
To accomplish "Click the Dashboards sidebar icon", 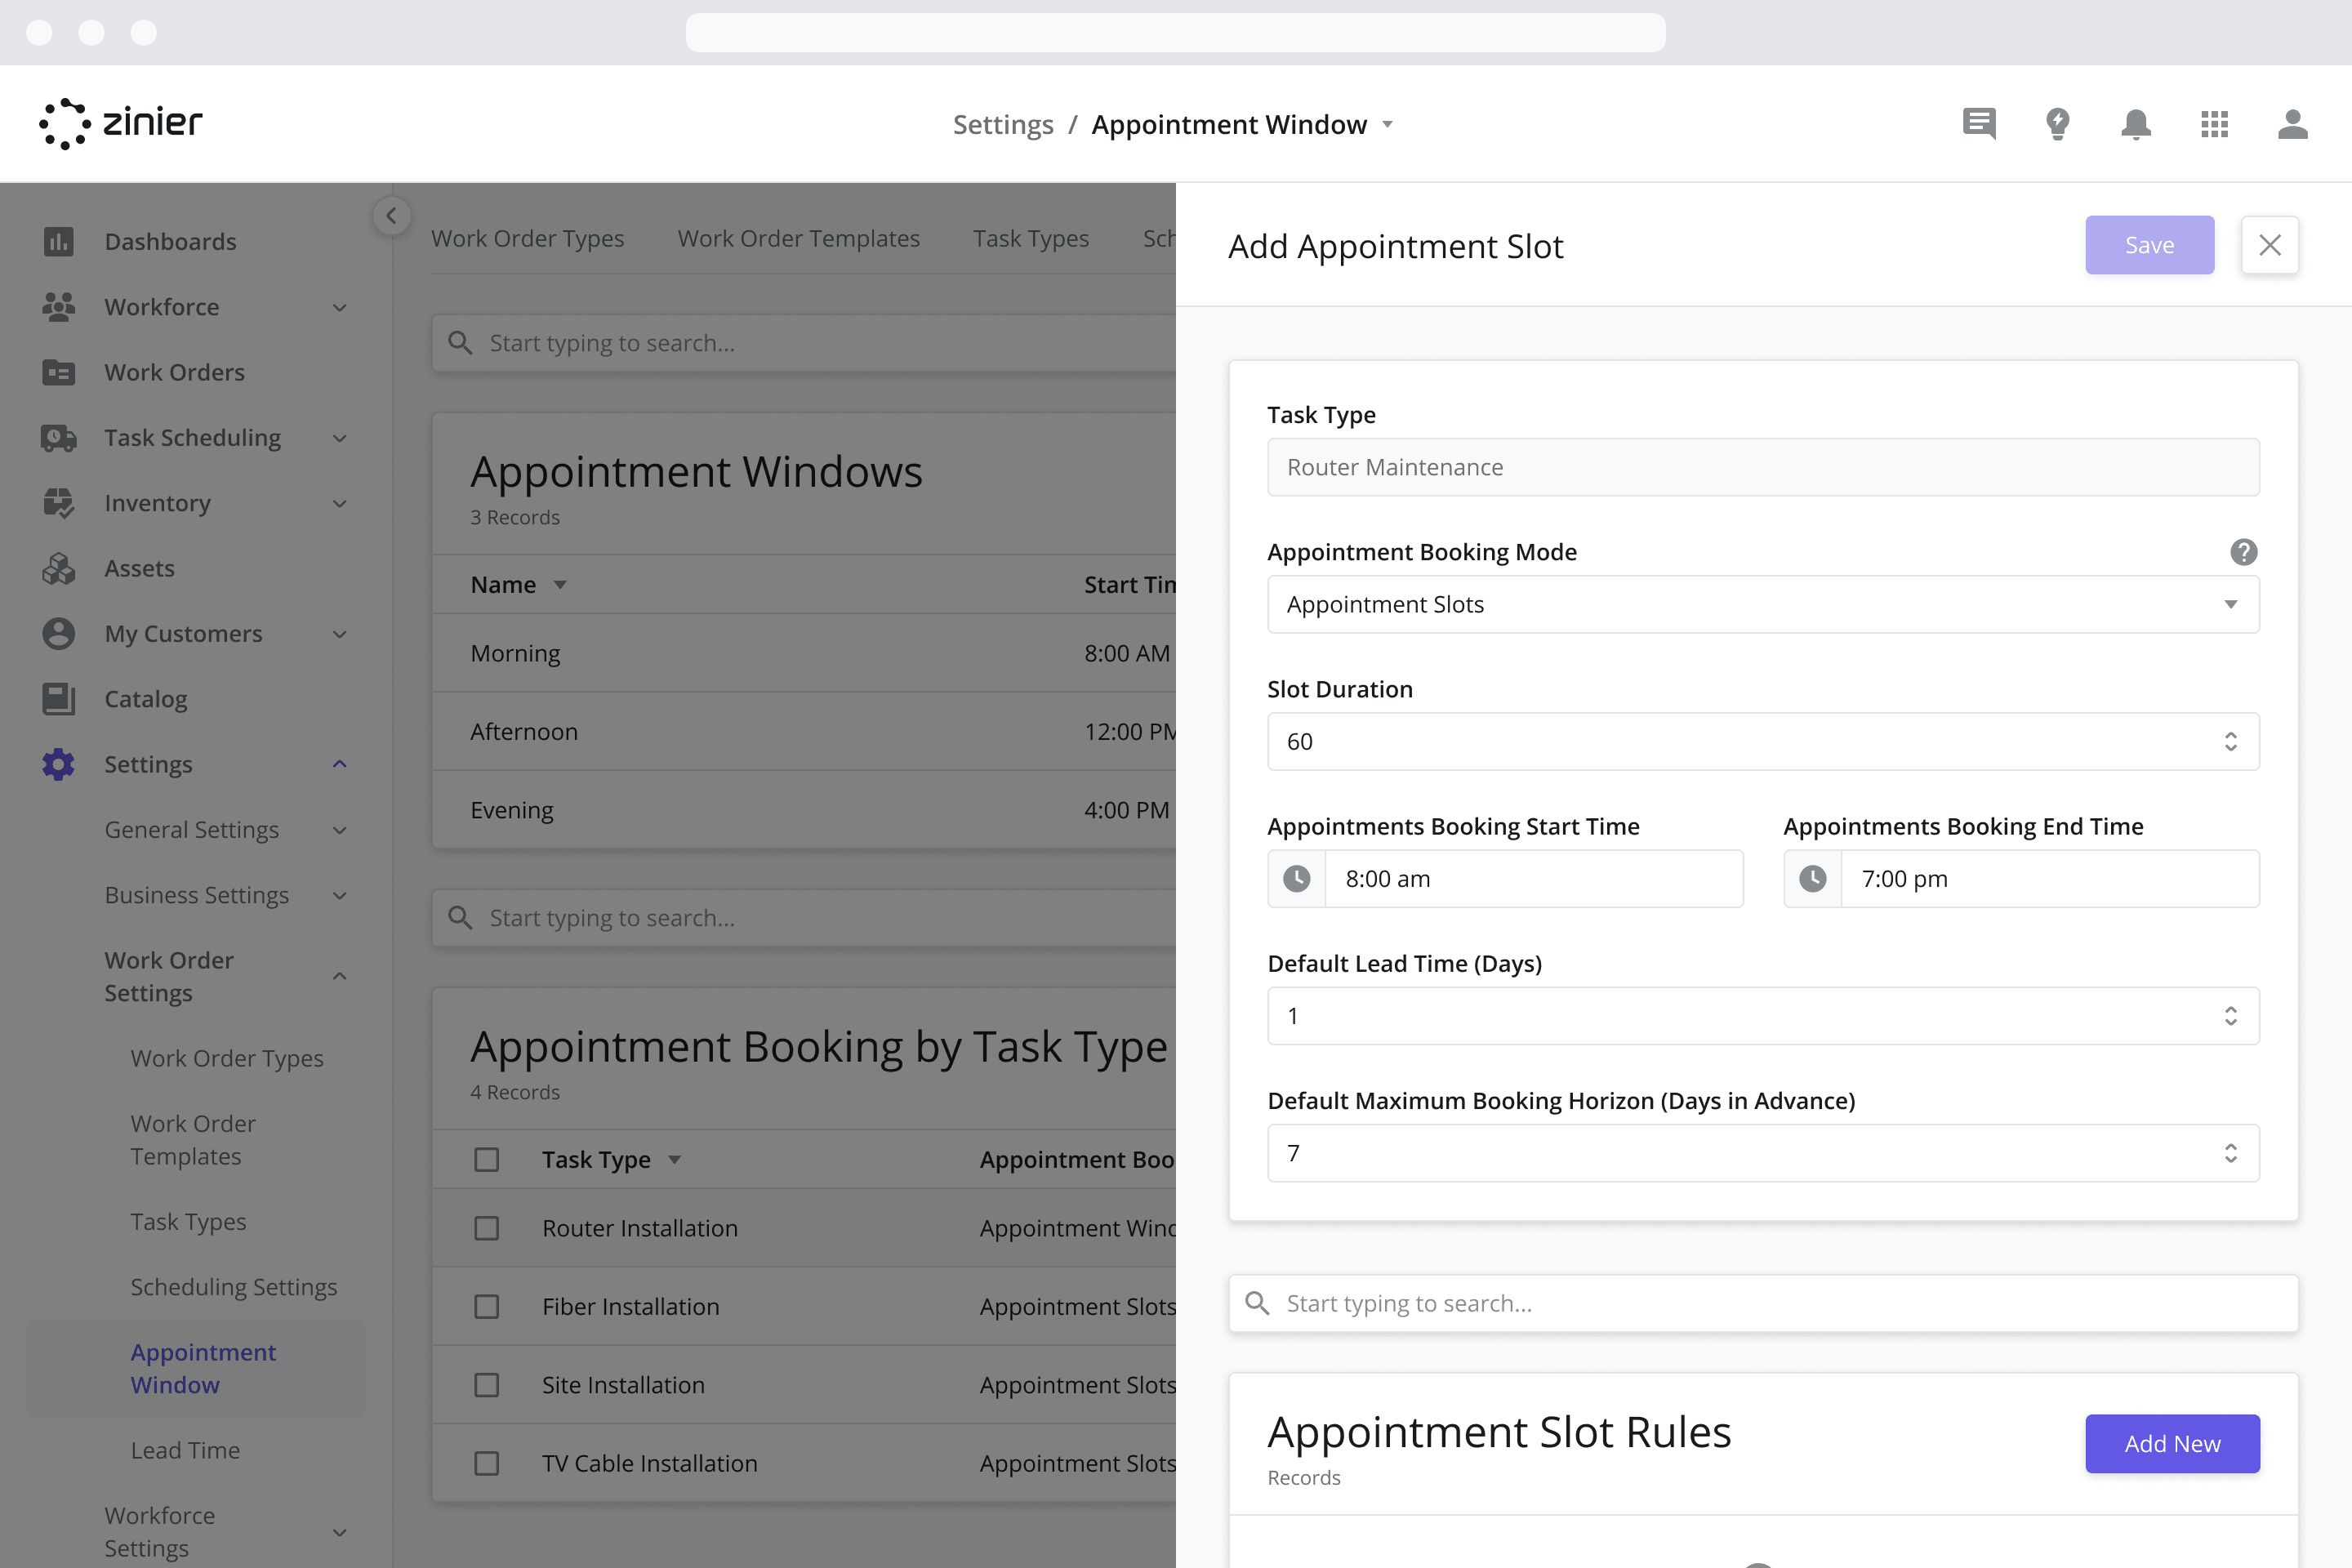I will pos(58,241).
